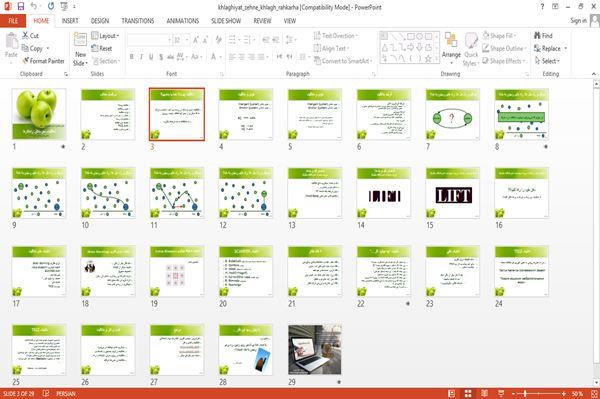Image resolution: width=600 pixels, height=399 pixels.
Task: Open Character Spacing options
Action: (181, 57)
